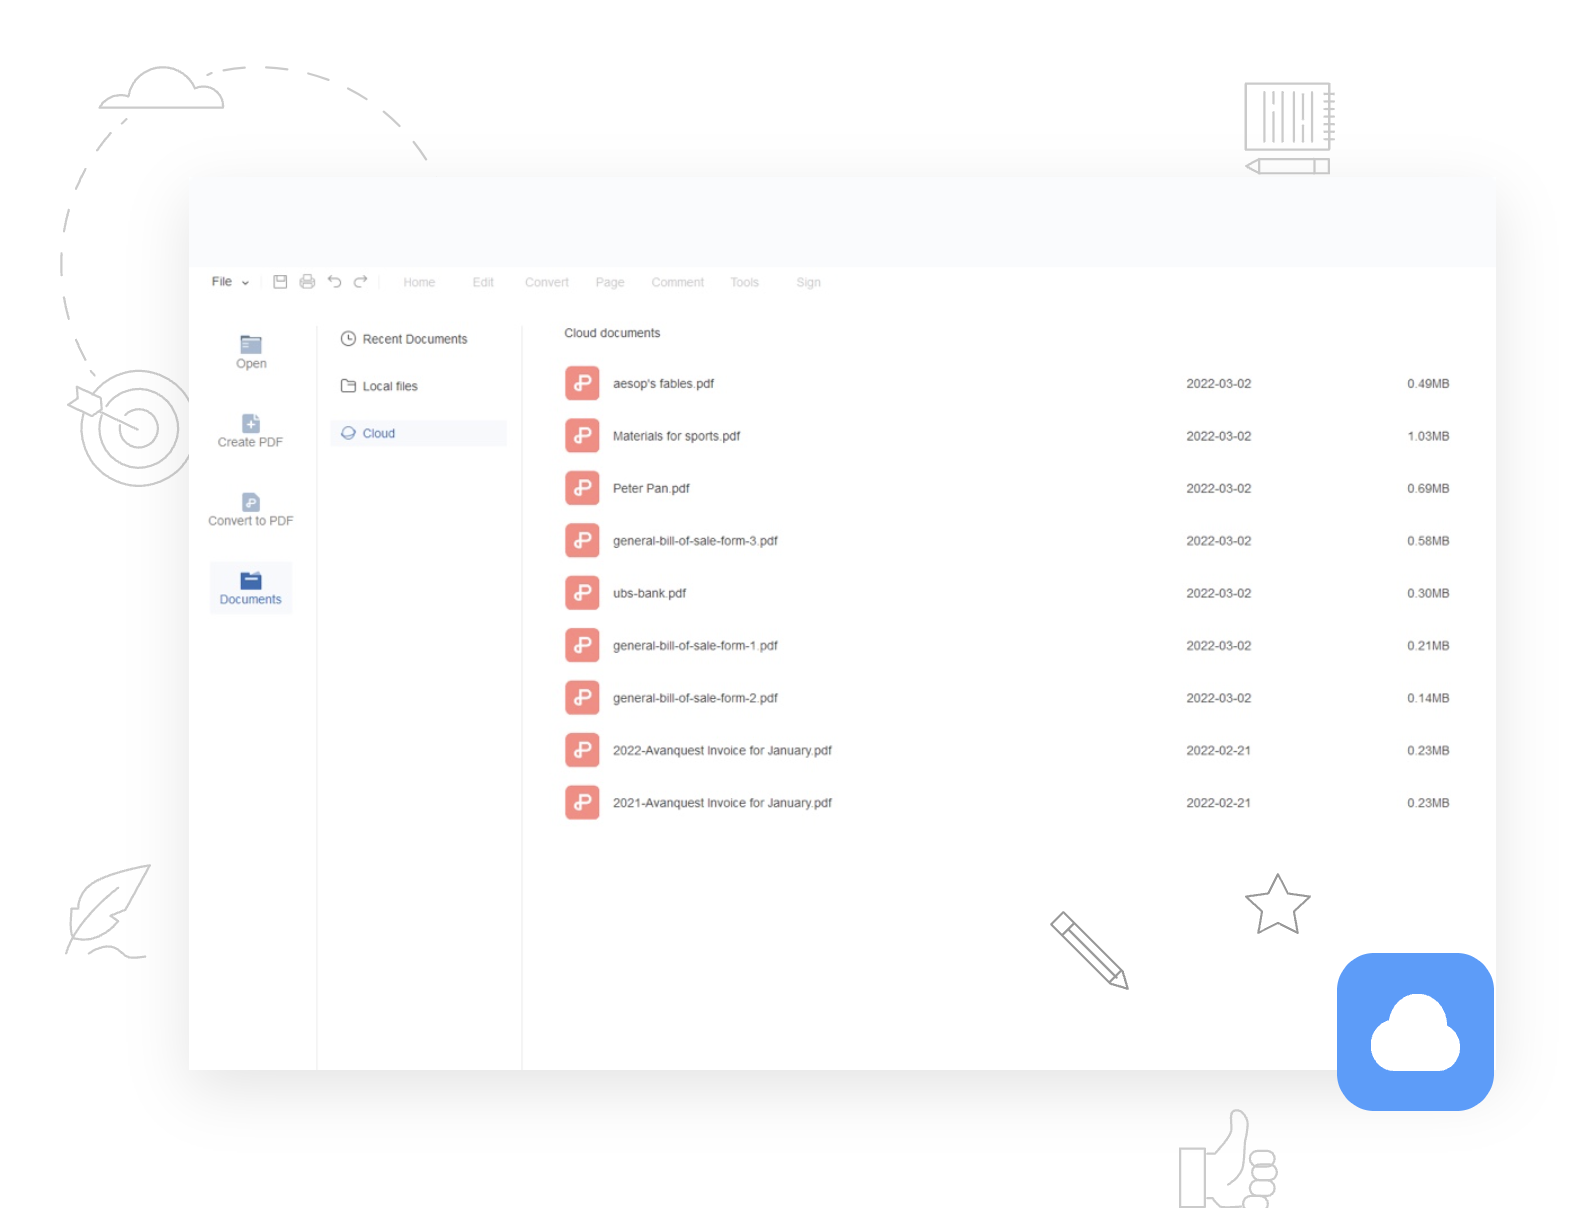Select the Documents sidebar icon

click(251, 580)
